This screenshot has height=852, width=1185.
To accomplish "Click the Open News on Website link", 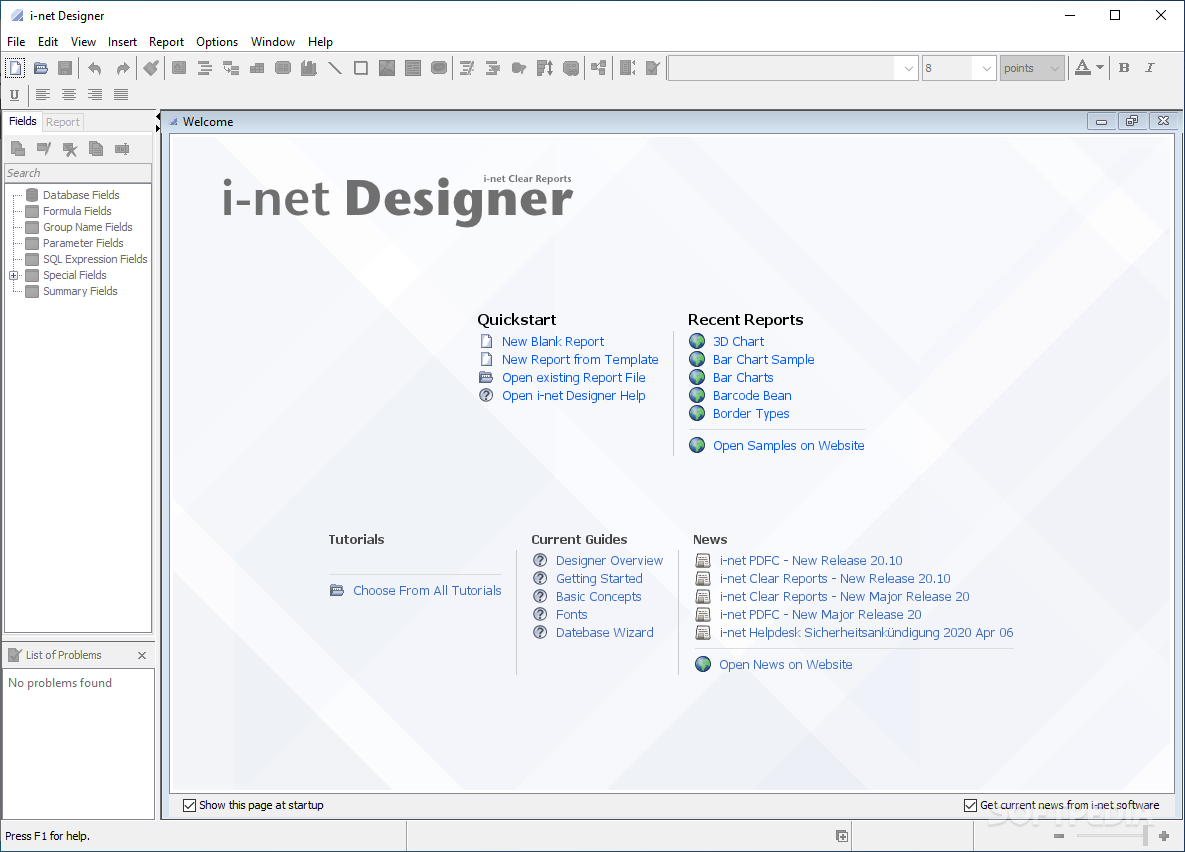I will tap(785, 665).
